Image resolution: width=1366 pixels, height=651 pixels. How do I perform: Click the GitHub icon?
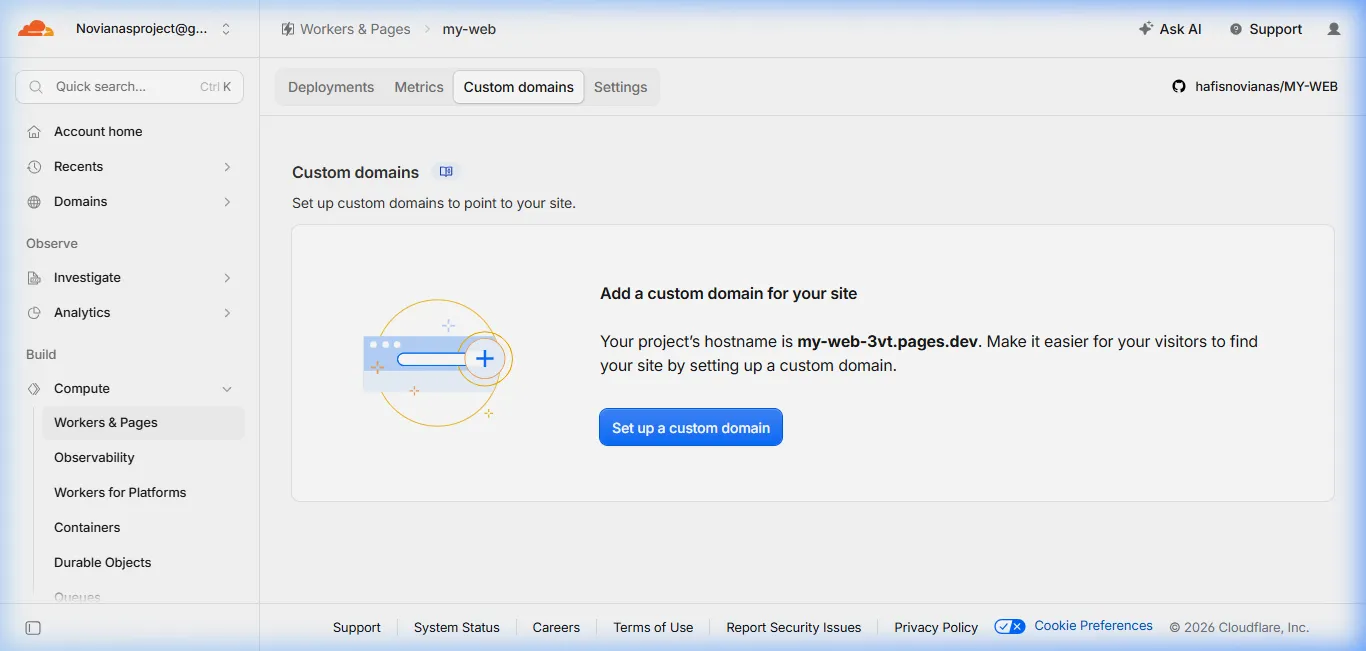pyautogui.click(x=1179, y=87)
